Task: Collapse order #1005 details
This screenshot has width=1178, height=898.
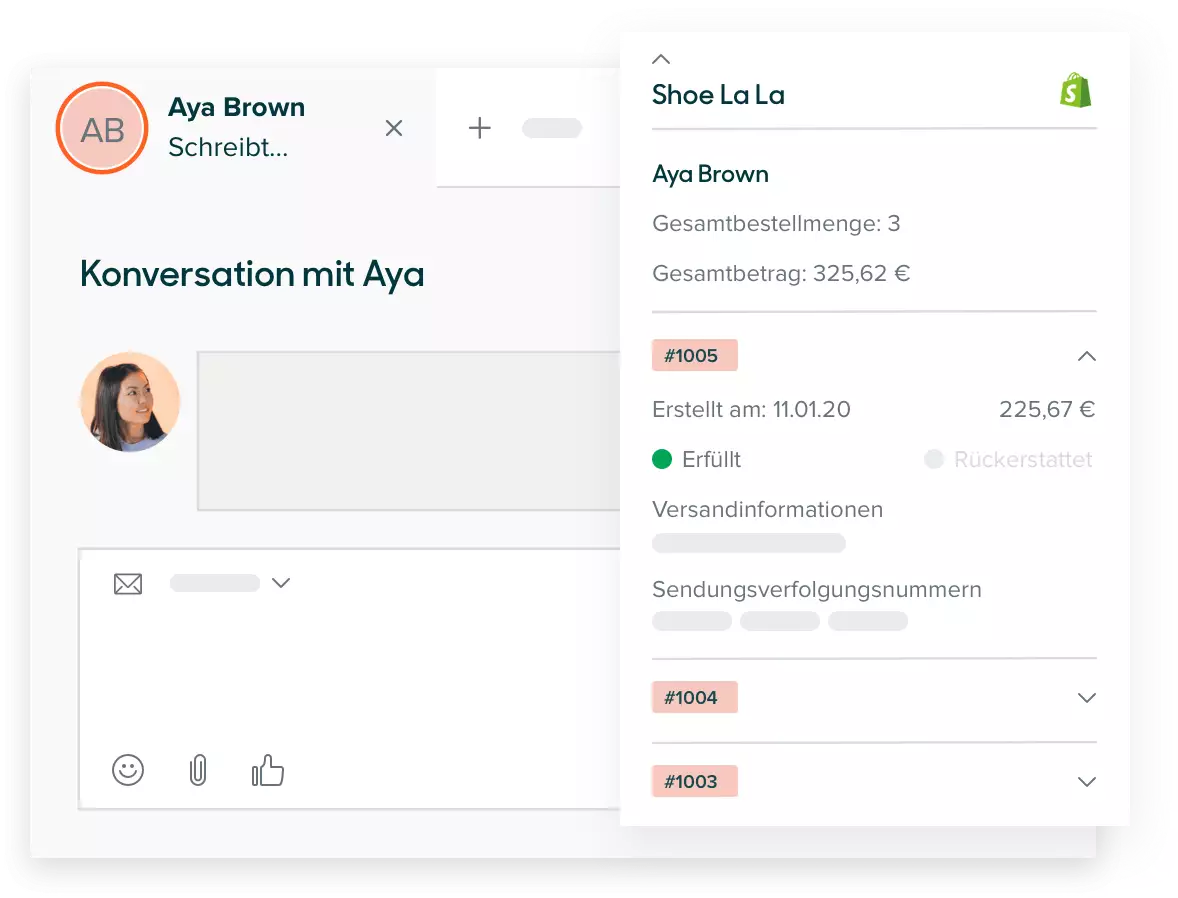Action: [x=1086, y=356]
